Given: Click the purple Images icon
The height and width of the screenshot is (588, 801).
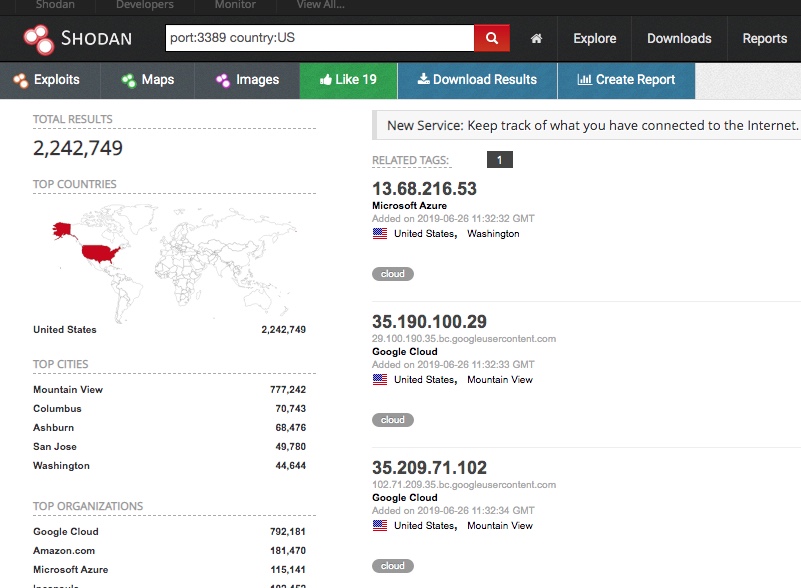Looking at the screenshot, I should [223, 80].
